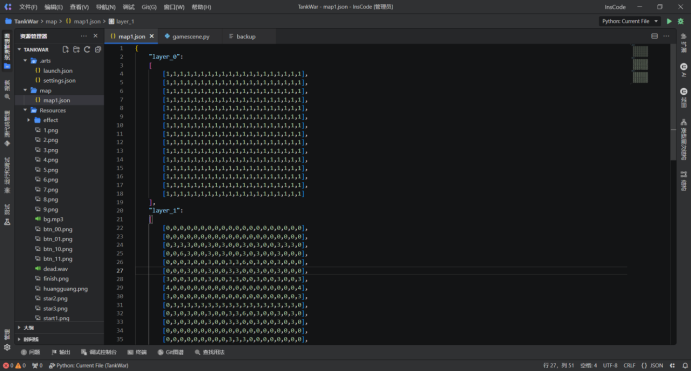Viewport: 692px width, 371px height.
Task: Click the cursor position in the status bar
Action: (x=558, y=366)
